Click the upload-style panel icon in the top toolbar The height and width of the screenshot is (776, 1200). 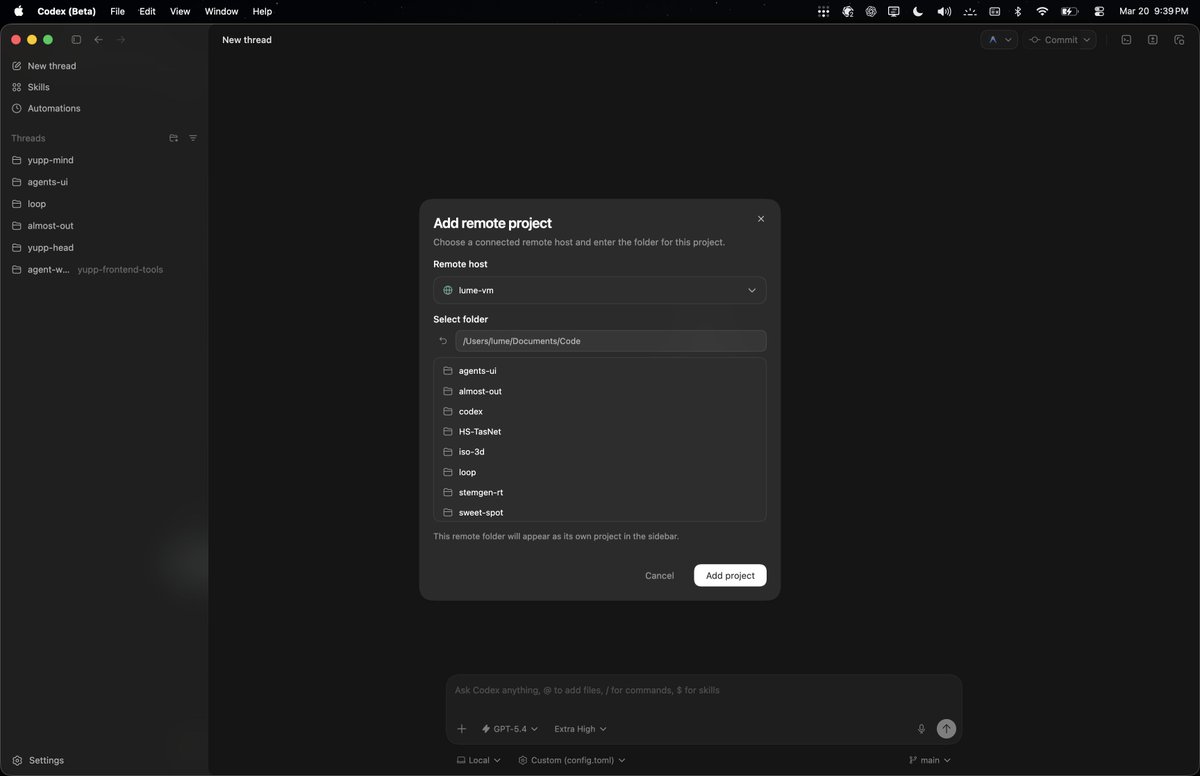1153,40
